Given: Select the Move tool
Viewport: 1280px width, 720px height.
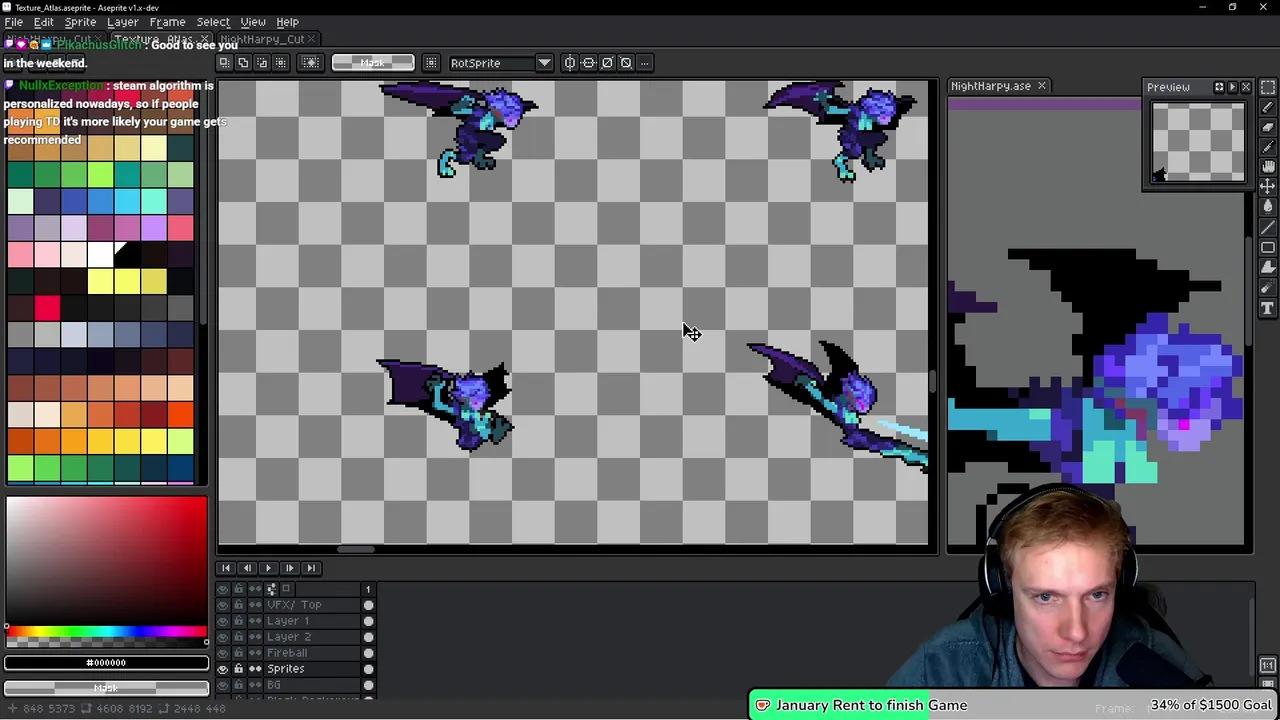Looking at the screenshot, I should pos(1268,187).
